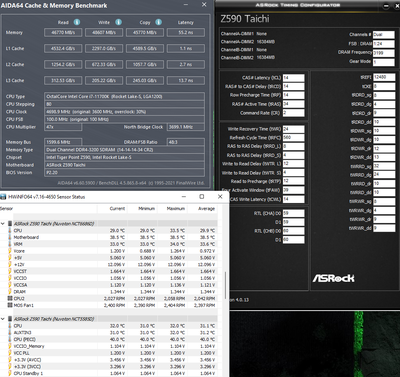The image size is (400, 377).
Task: Collapse the Nuvoton NCT5585D sensor group
Action: point(3,319)
